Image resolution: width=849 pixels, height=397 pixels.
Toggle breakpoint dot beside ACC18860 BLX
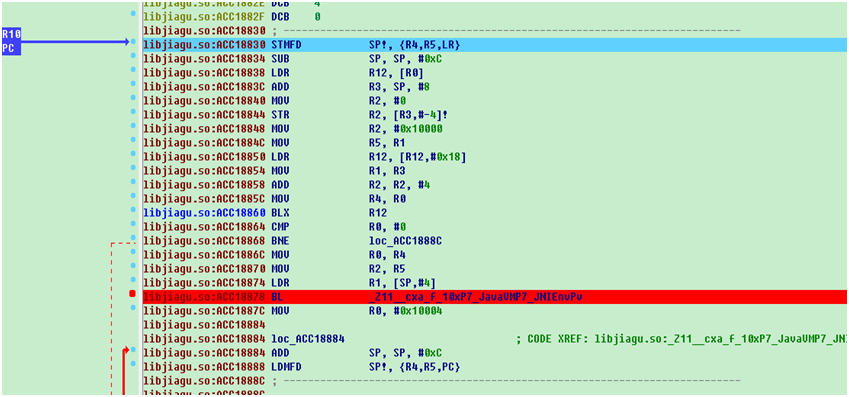(x=133, y=210)
